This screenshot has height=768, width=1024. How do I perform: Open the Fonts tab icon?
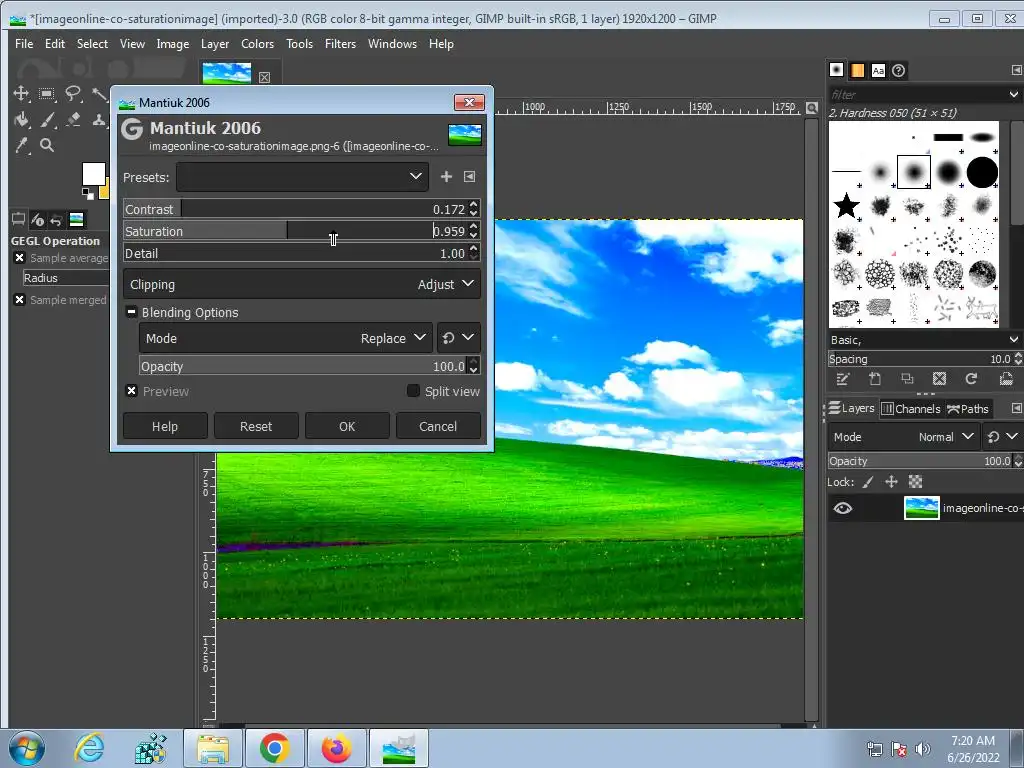click(878, 70)
